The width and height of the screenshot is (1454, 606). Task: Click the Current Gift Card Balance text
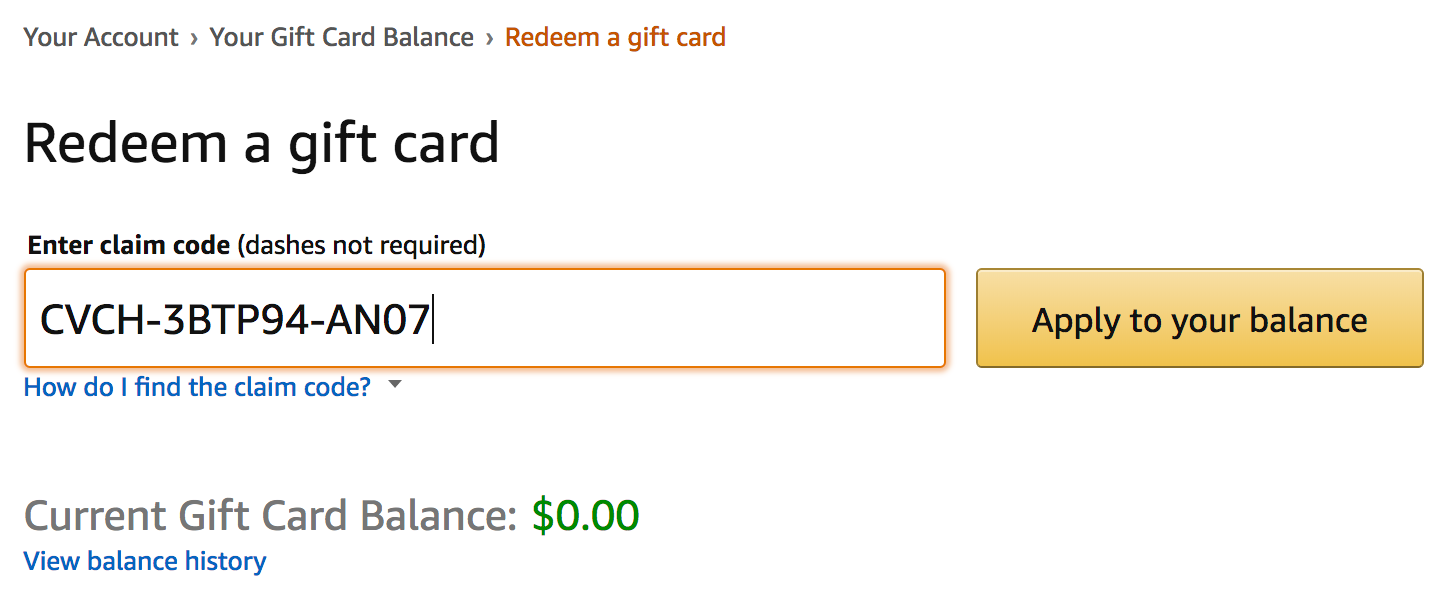pyautogui.click(x=270, y=515)
